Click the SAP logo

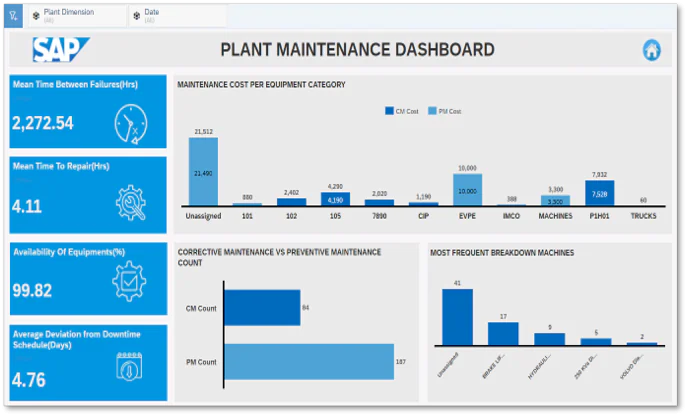click(x=60, y=50)
